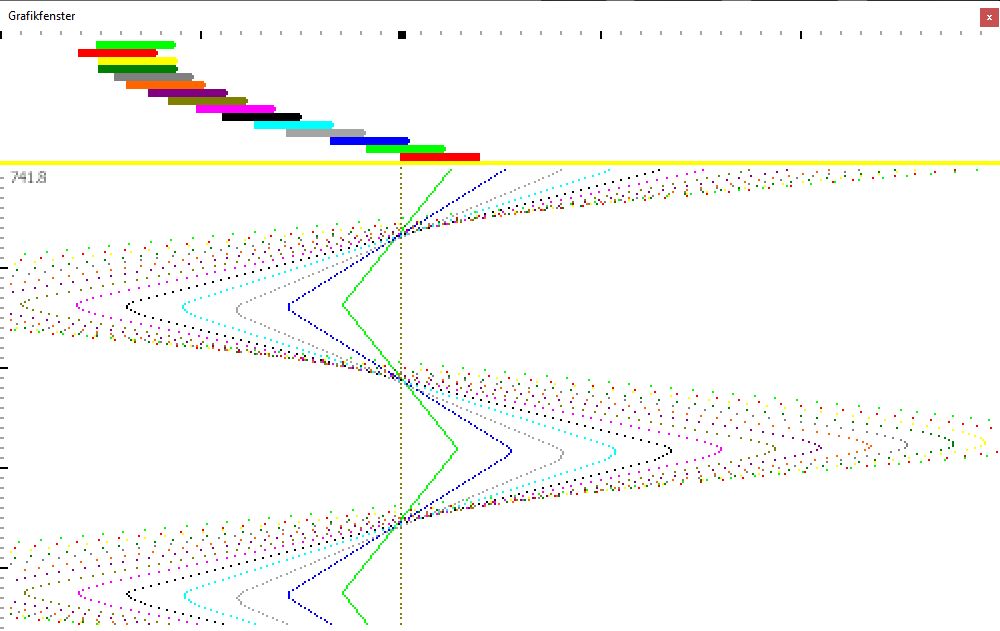Click the black square marker on top ruler
This screenshot has height=631, width=1000.
pos(402,35)
